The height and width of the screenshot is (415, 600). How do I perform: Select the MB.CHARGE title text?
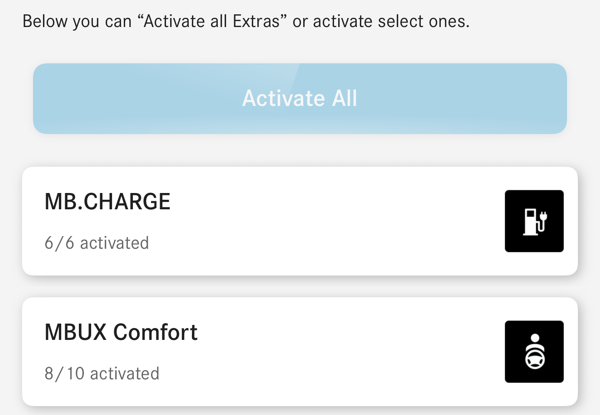108,202
